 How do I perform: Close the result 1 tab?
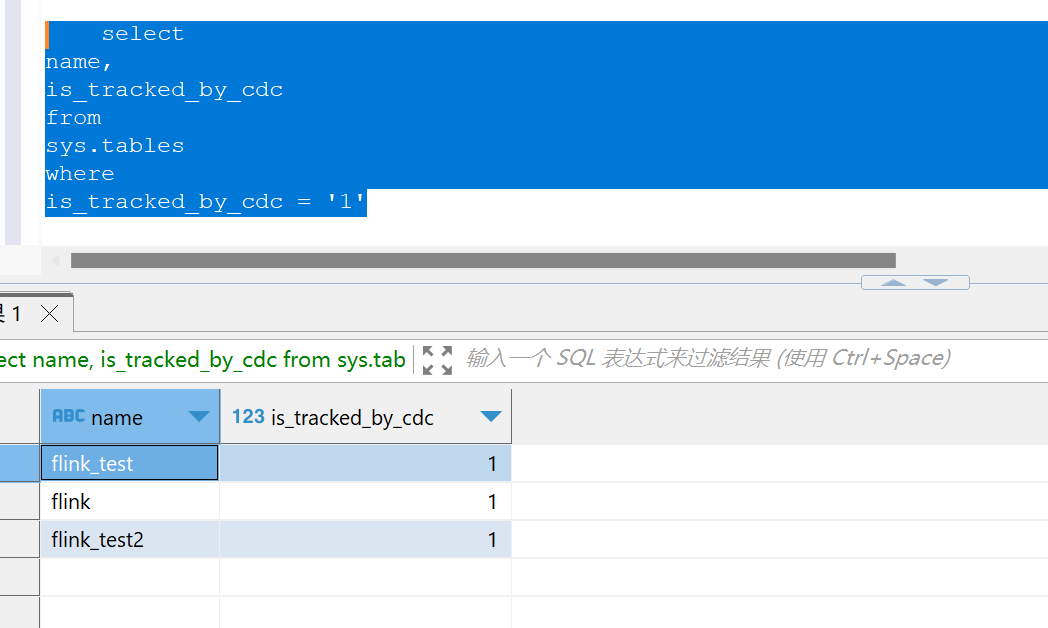pyautogui.click(x=49, y=313)
